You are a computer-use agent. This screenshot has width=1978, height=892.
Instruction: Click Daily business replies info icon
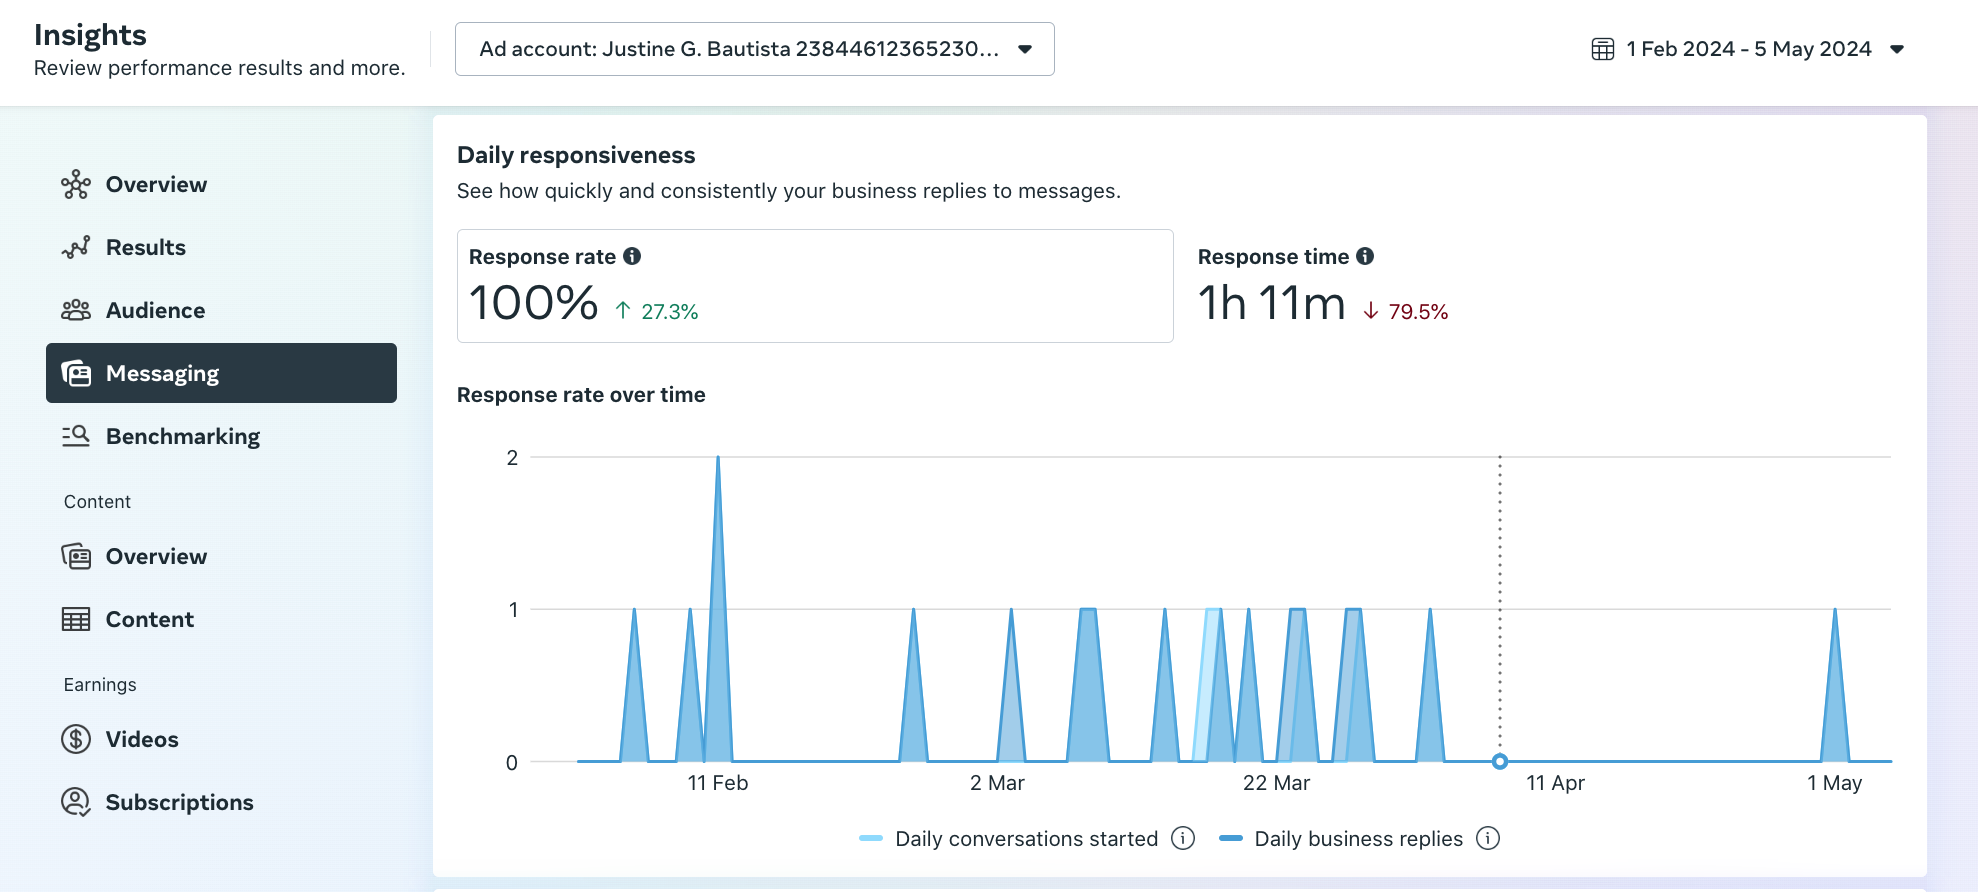[x=1488, y=838]
